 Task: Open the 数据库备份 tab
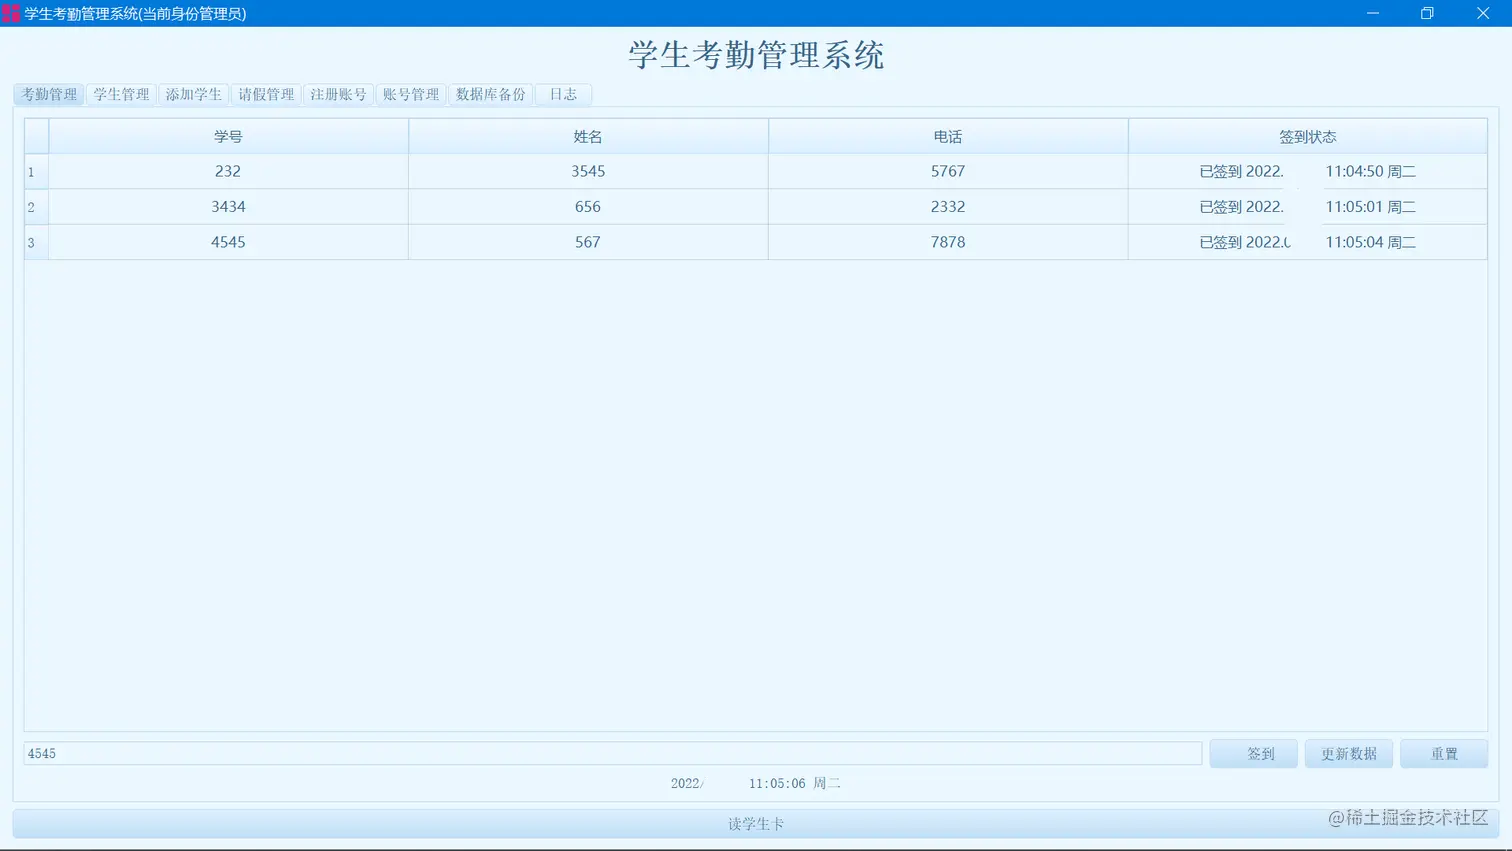[x=490, y=94]
